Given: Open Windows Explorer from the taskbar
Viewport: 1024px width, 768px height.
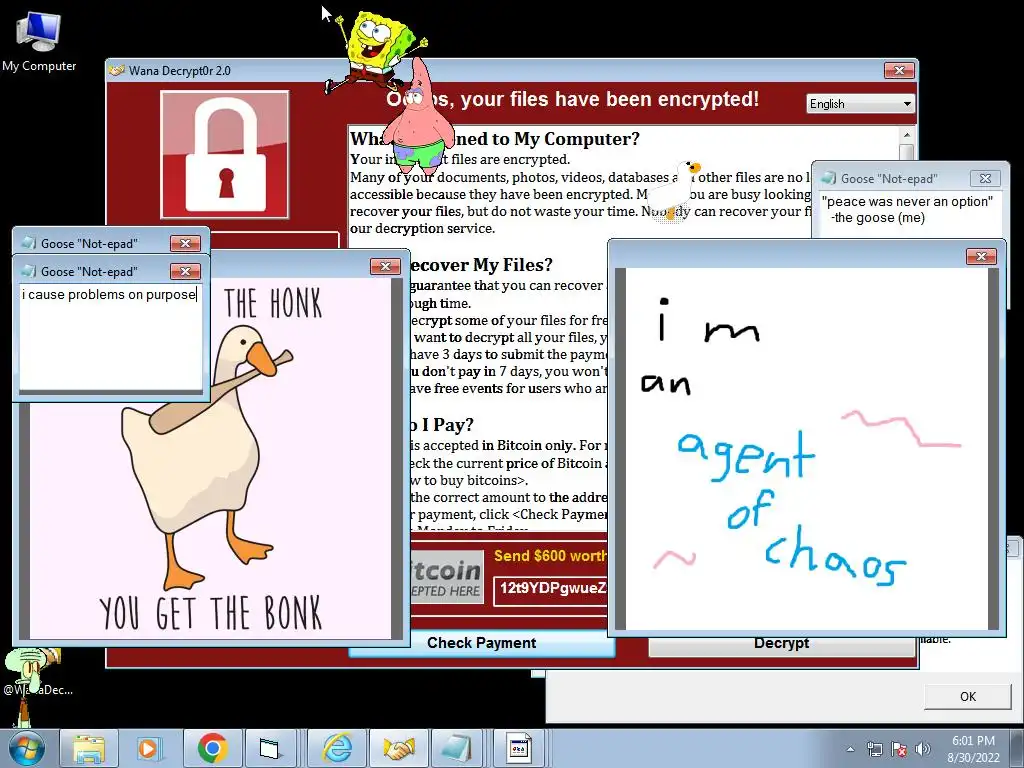Looking at the screenshot, I should tap(89, 748).
